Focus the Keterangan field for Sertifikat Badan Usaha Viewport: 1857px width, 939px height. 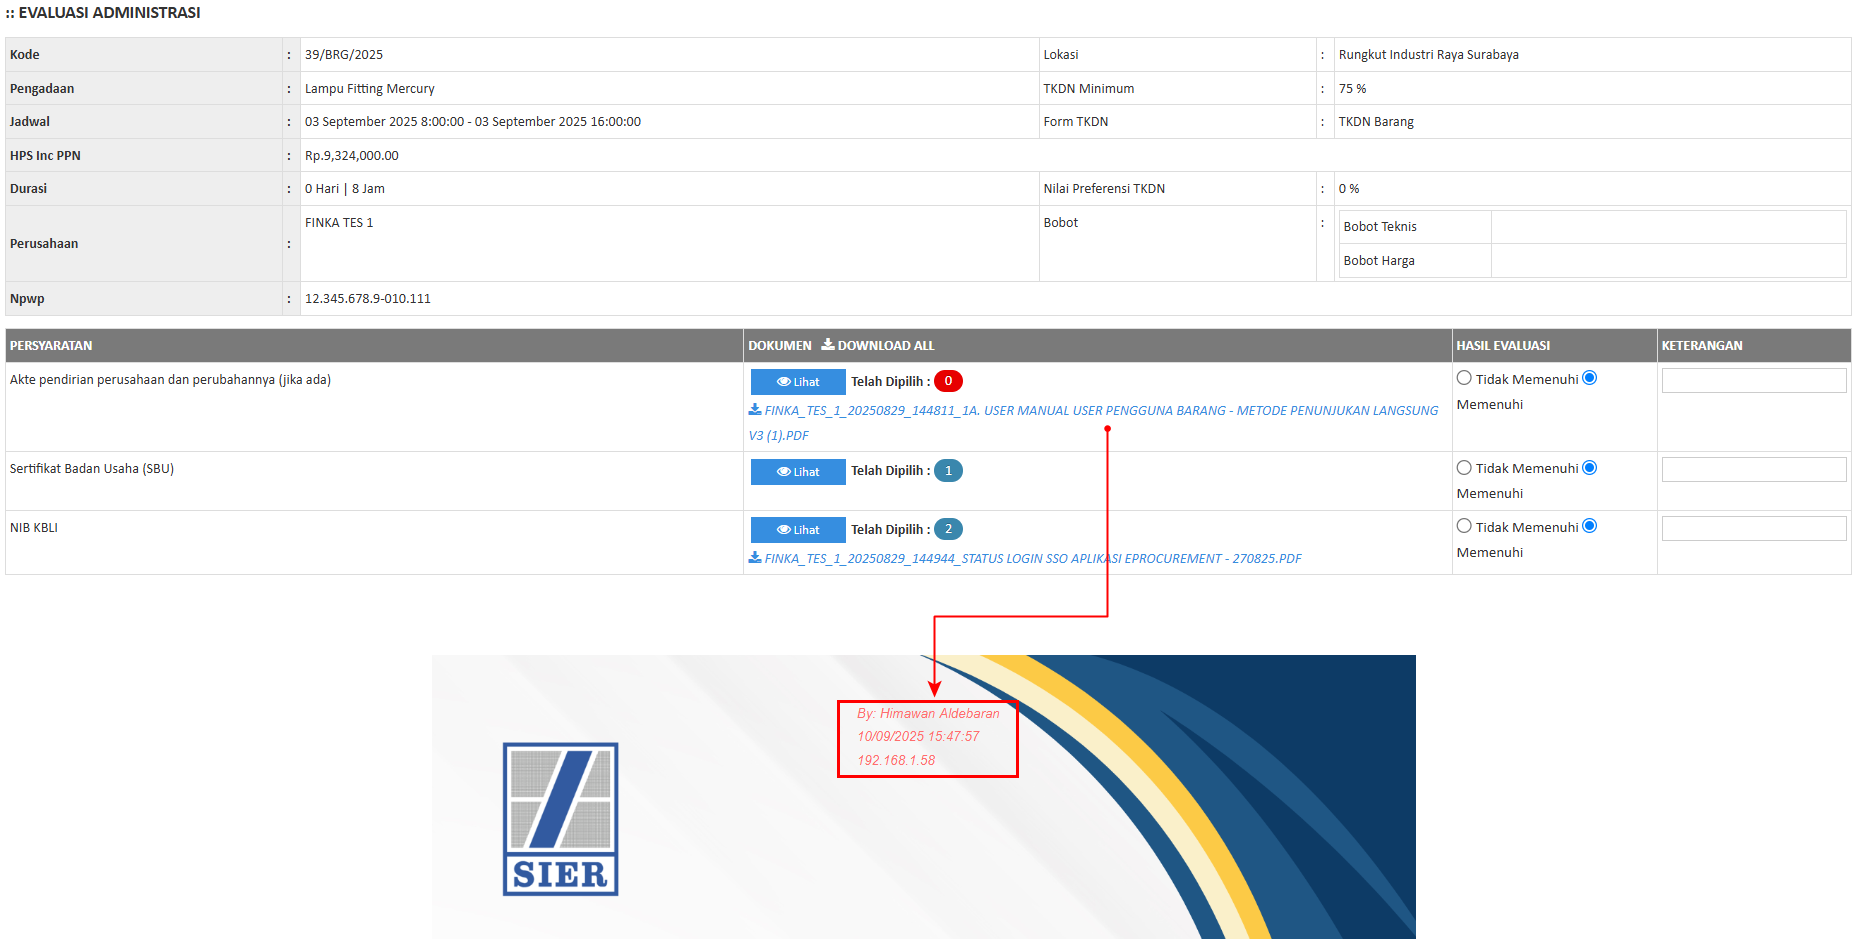(1754, 470)
